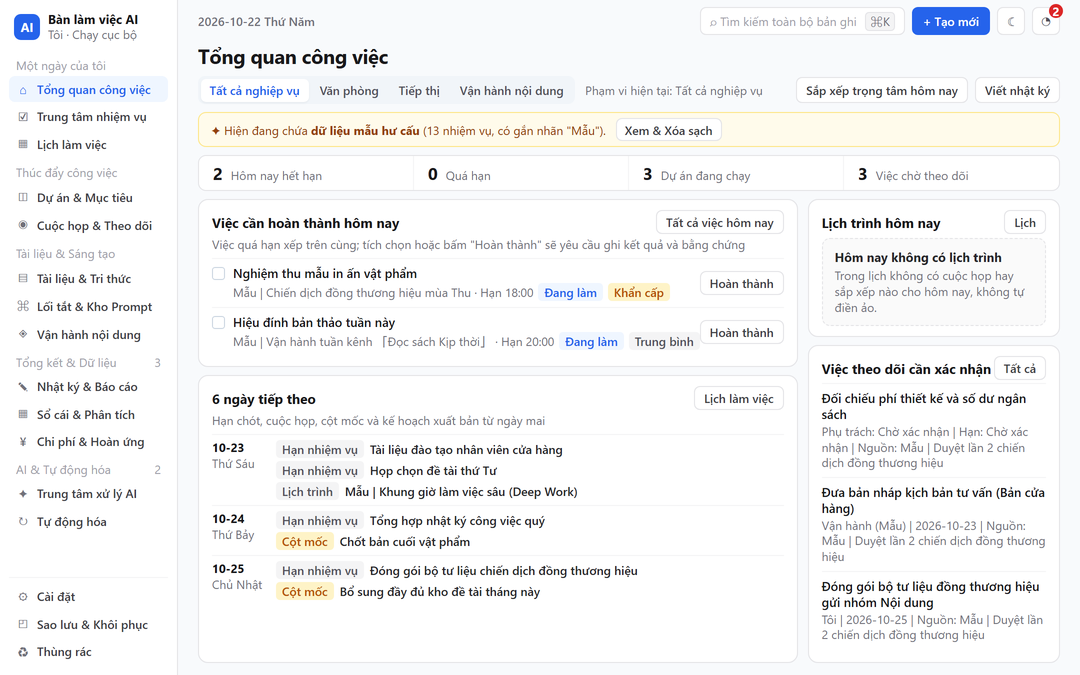Viewport: 1080px width, 675px height.
Task: Click Hoàn thành for Nghiệm thu mẫu task
Action: pos(741,284)
